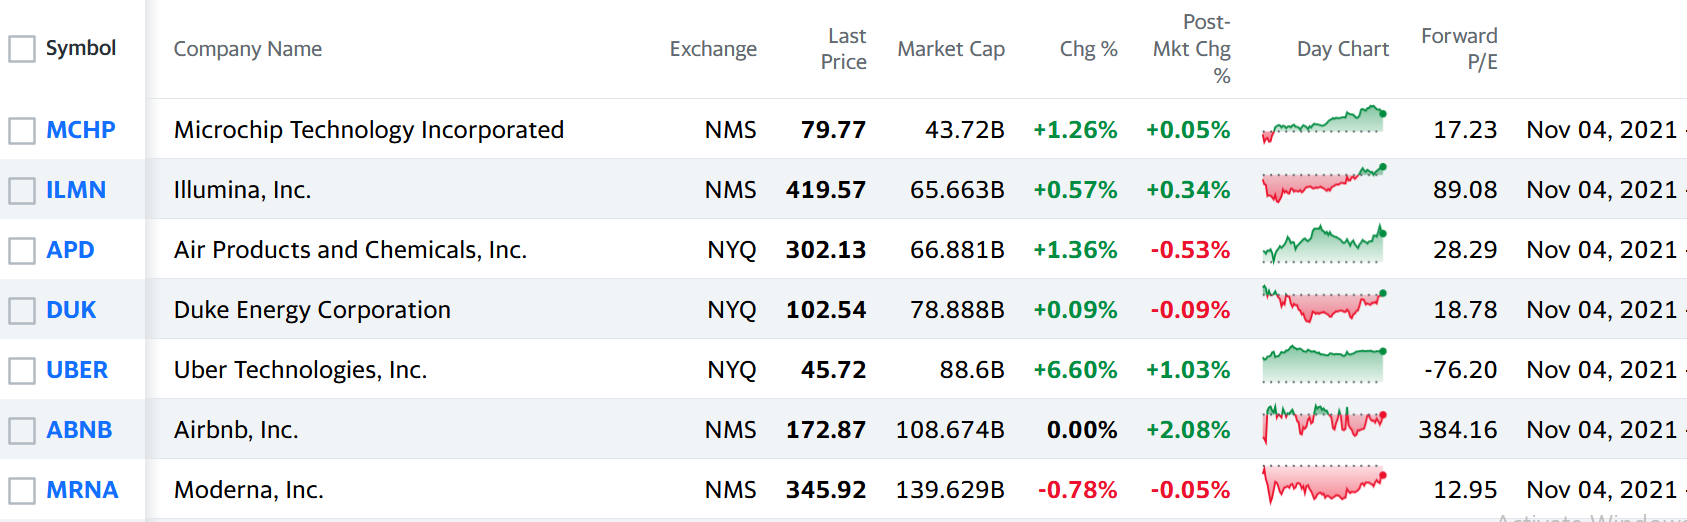Open the MCHP day chart thumbnail
The width and height of the screenshot is (1687, 522).
point(1324,125)
